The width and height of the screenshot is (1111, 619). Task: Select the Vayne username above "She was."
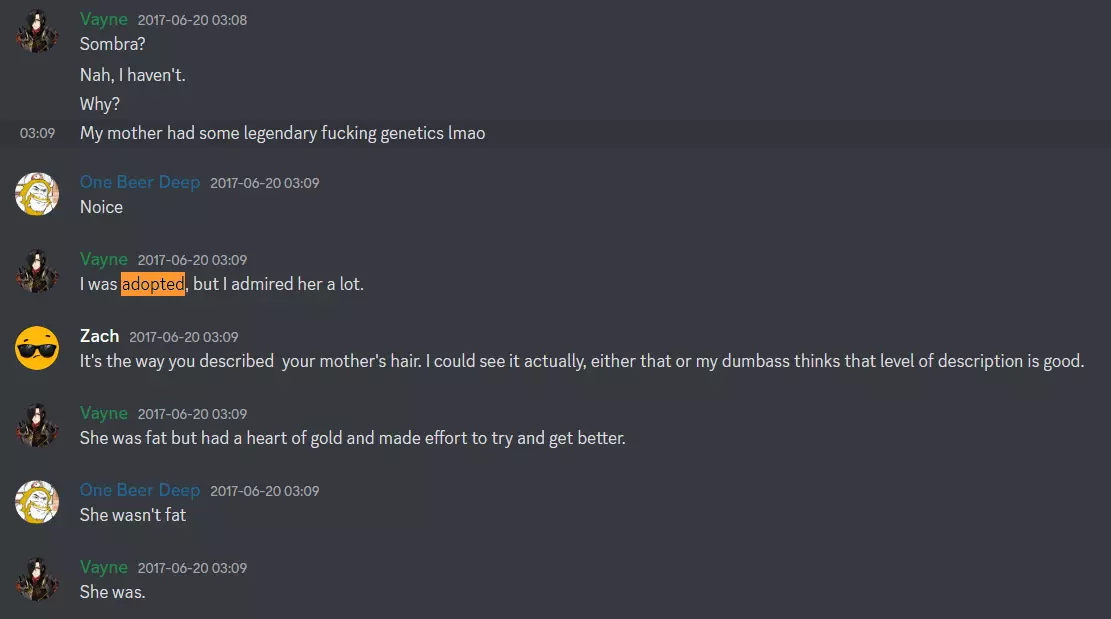click(x=104, y=567)
